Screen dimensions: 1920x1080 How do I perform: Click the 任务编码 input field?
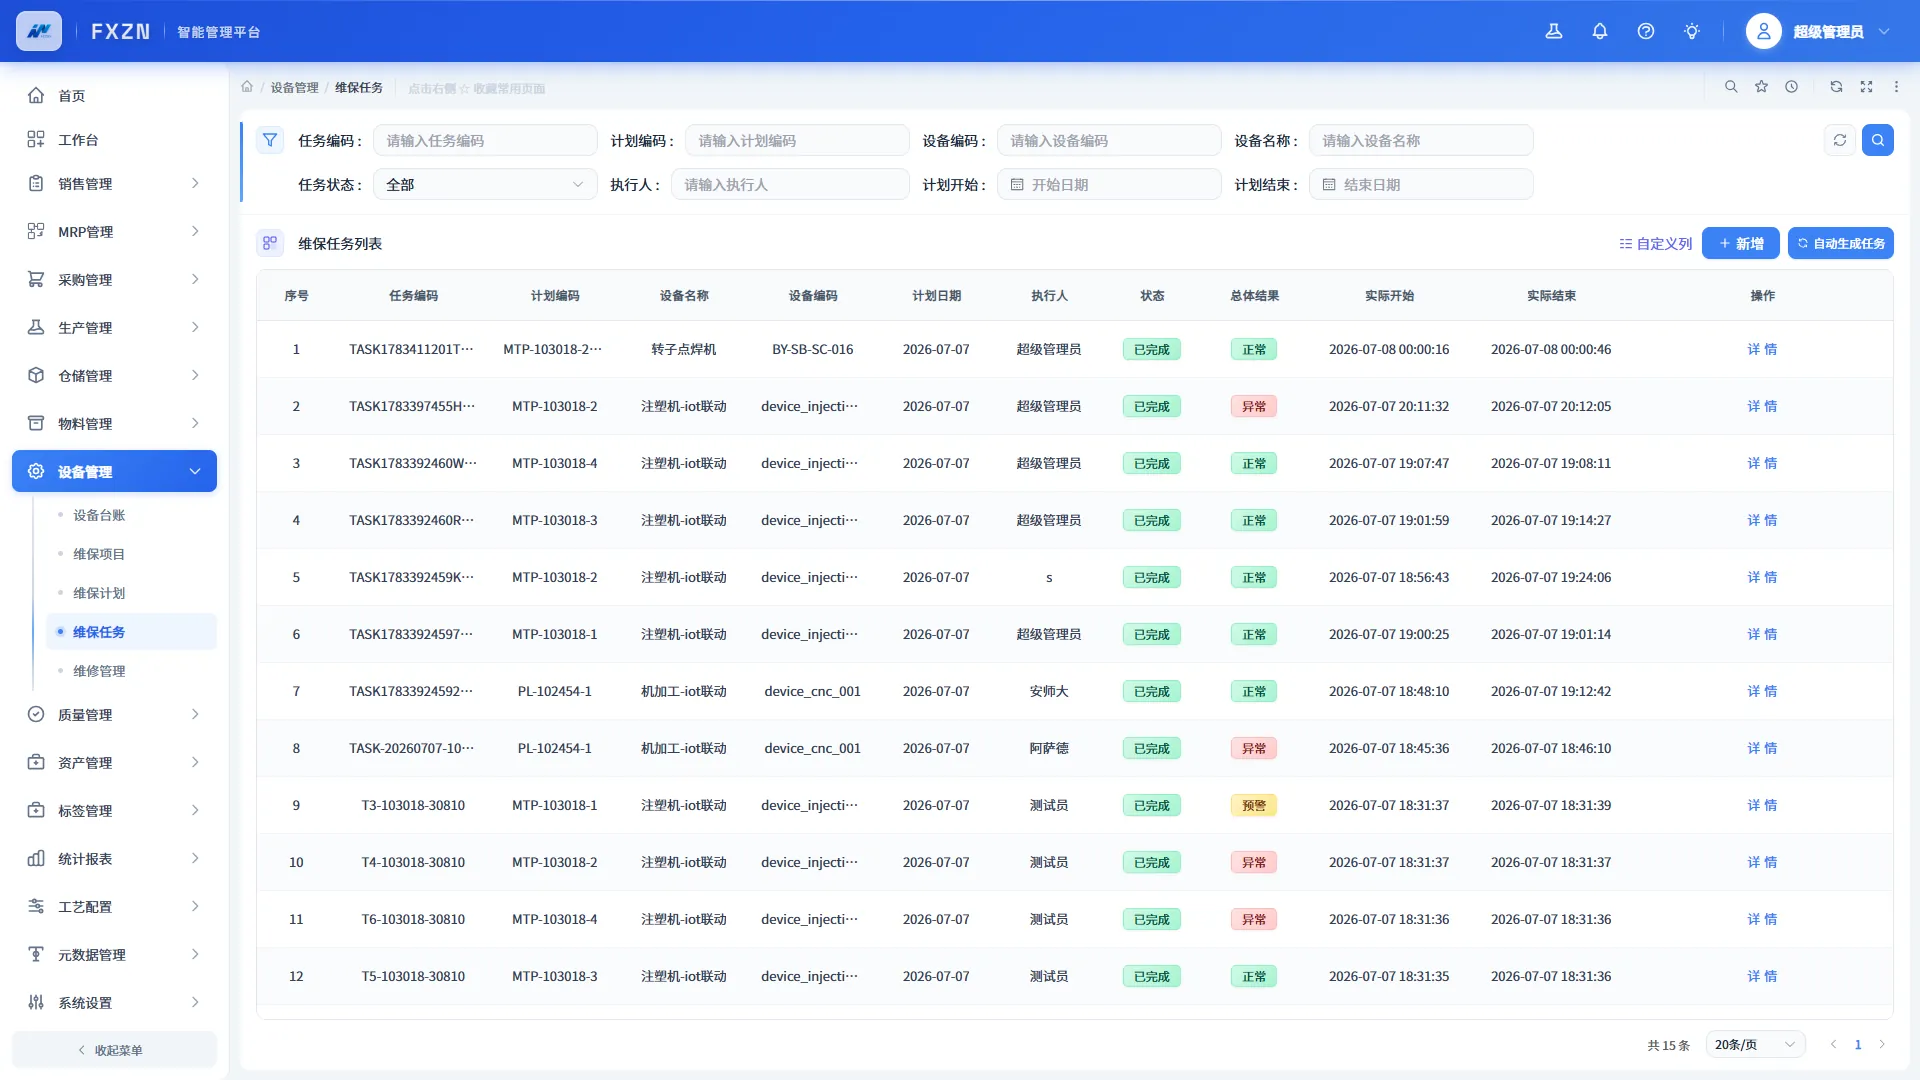pyautogui.click(x=485, y=140)
